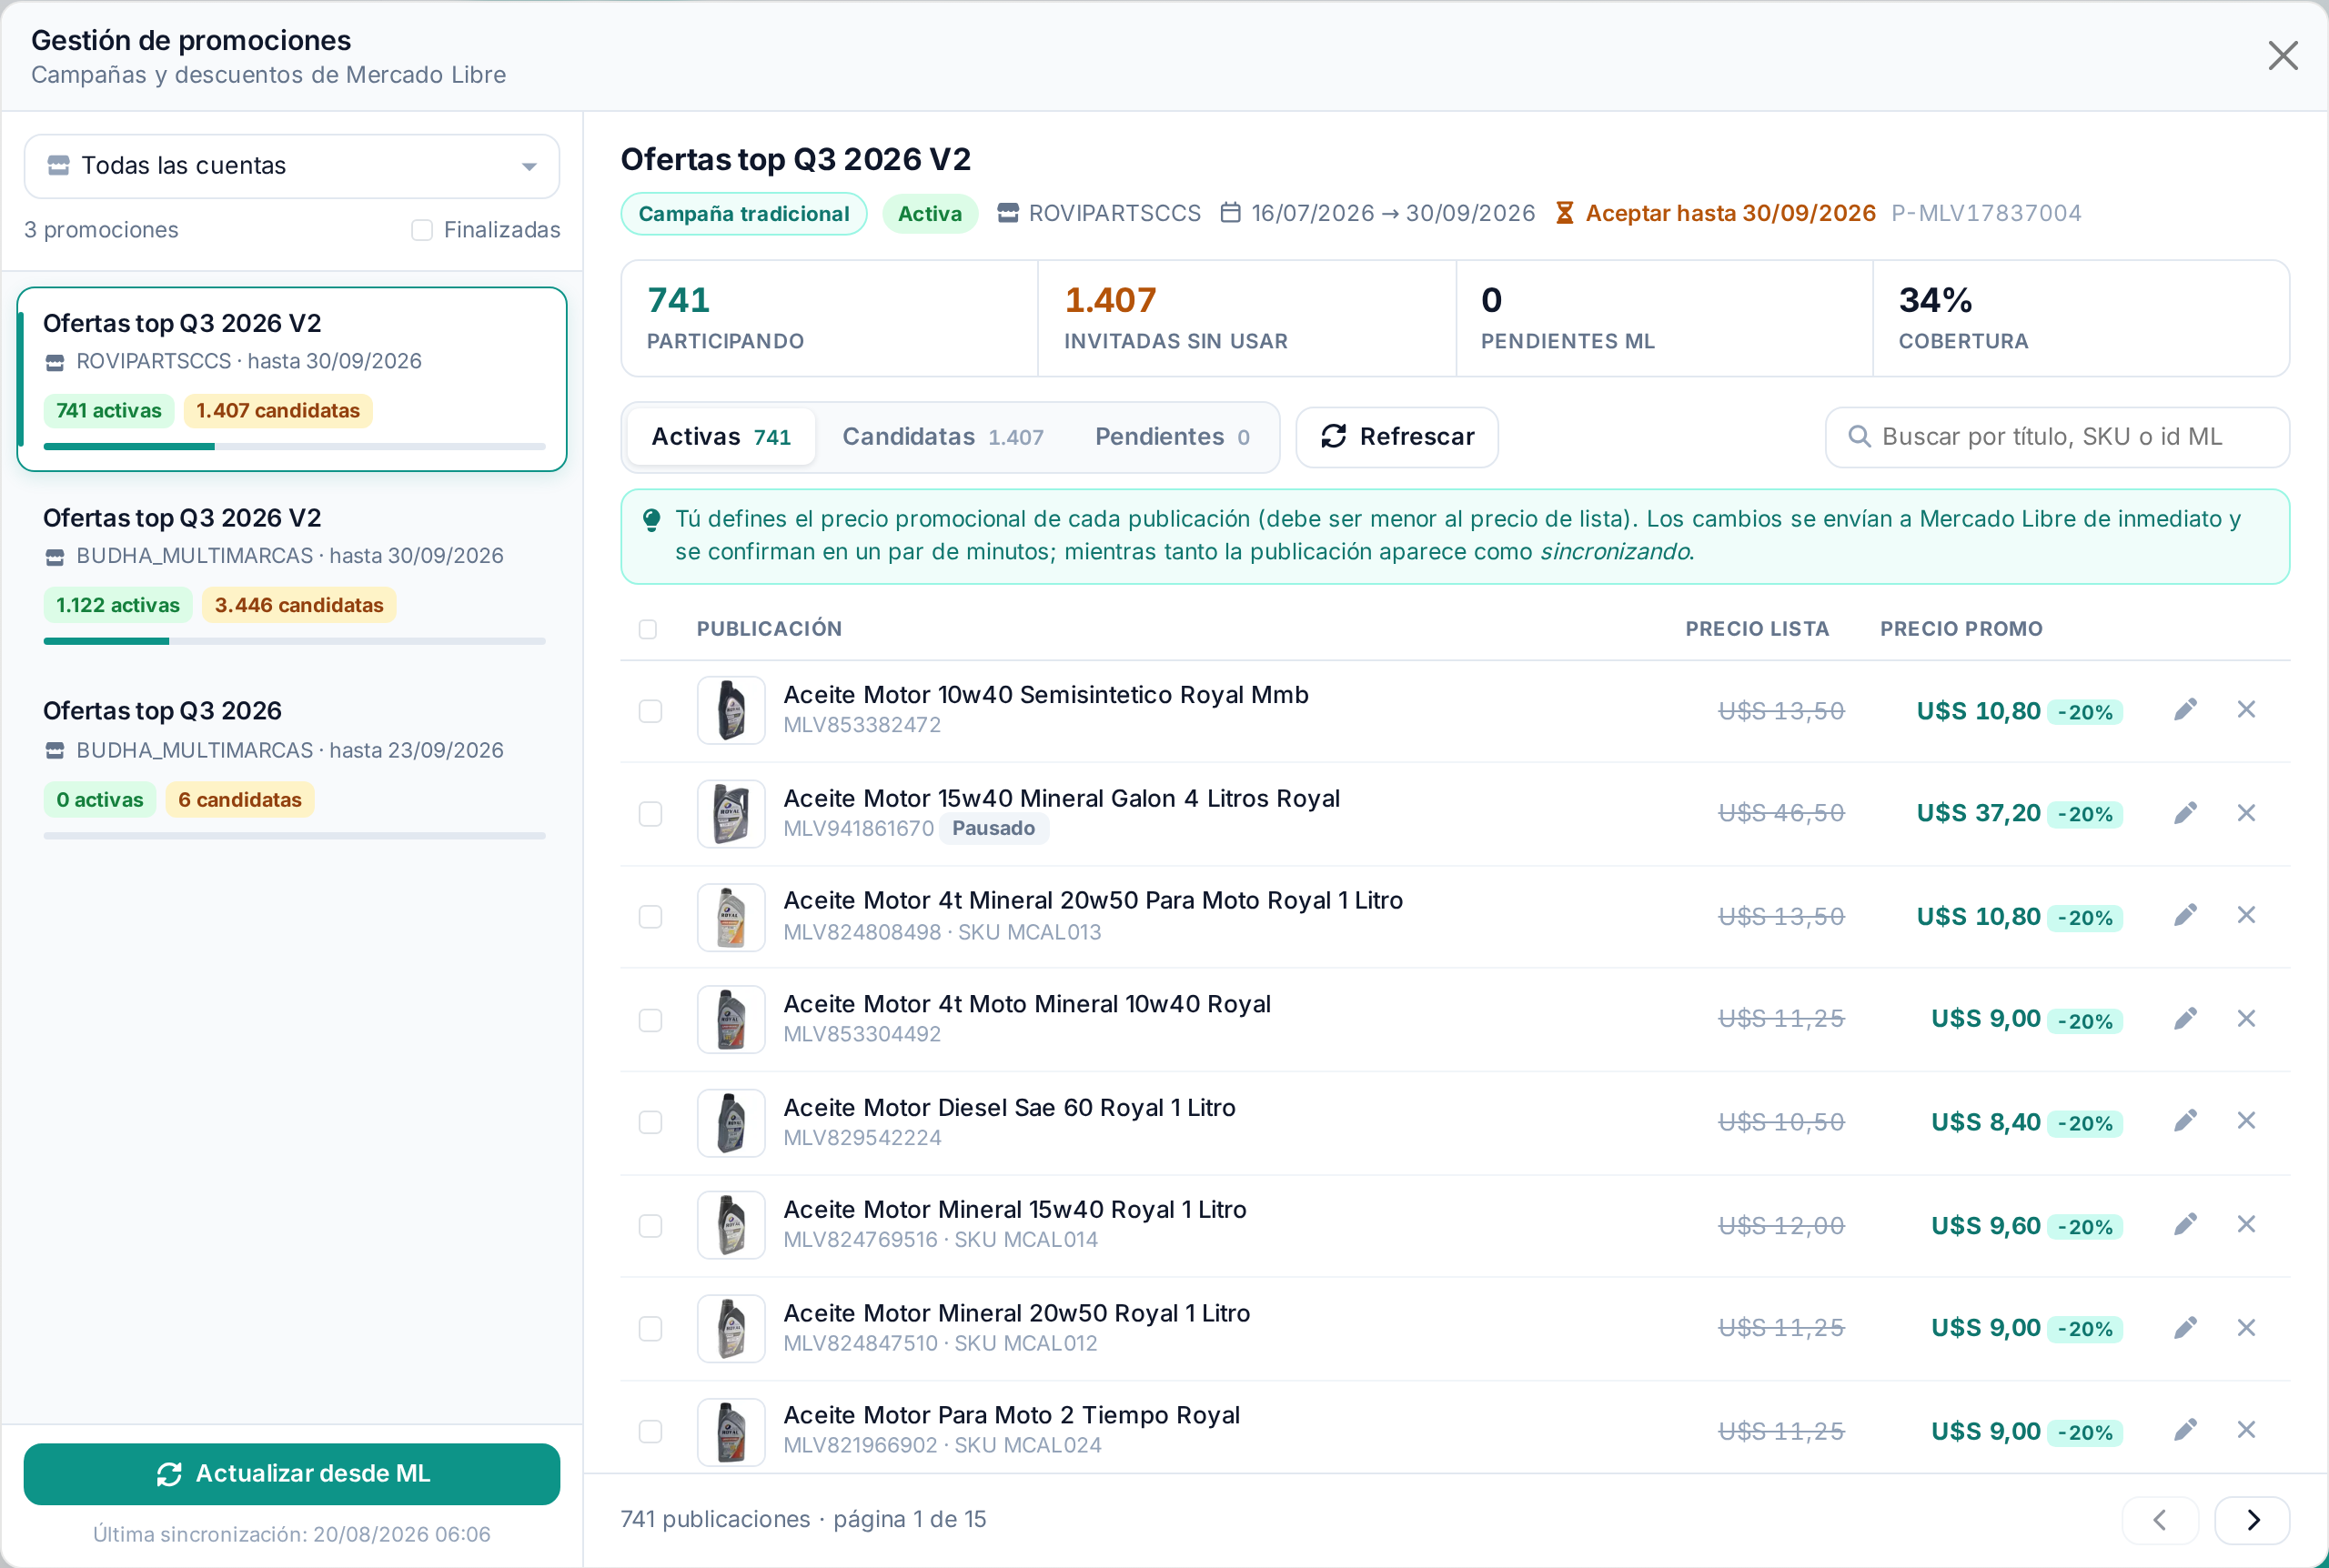Click promo price U$S 37,20

1978,813
